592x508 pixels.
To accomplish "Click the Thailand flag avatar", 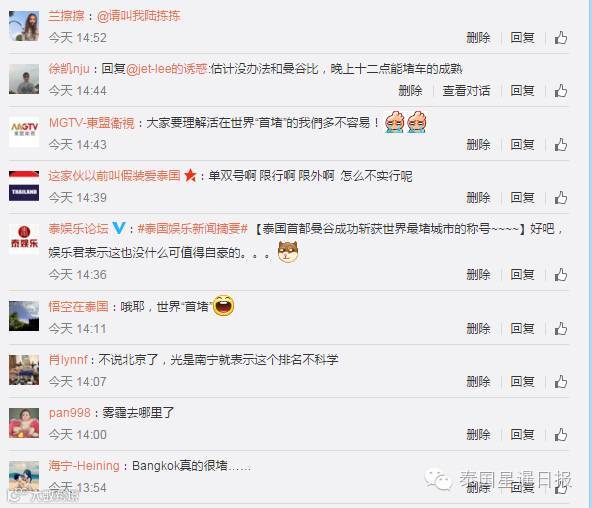I will coord(24,186).
